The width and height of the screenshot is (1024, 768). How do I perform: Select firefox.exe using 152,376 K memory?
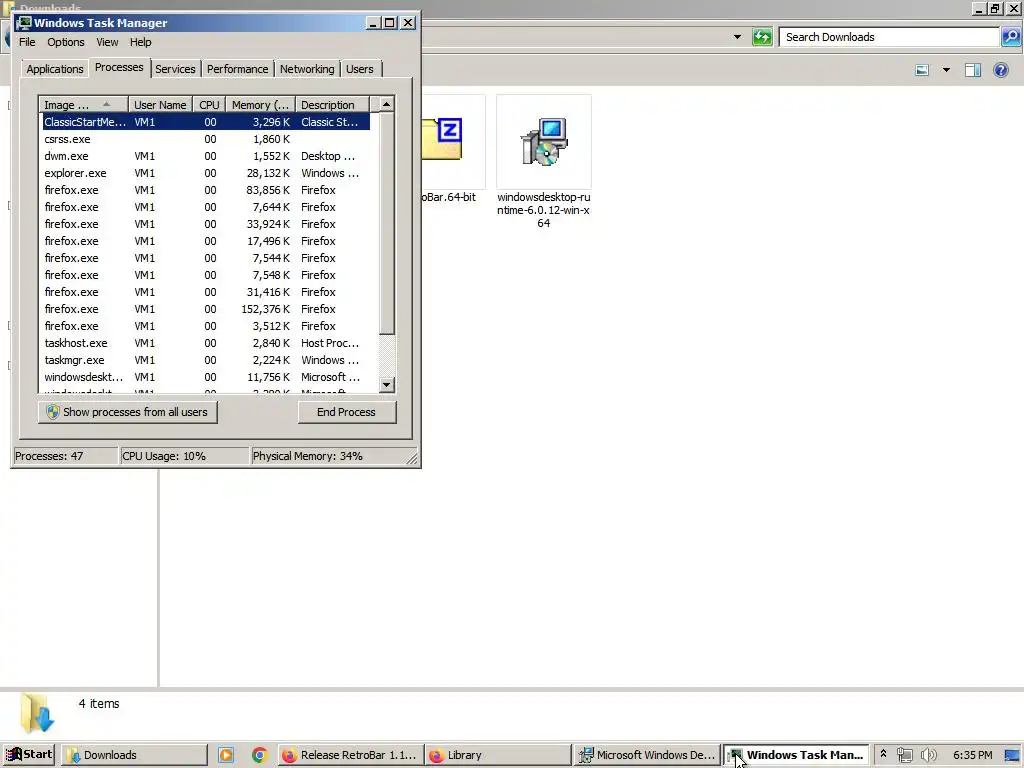pyautogui.click(x=206, y=309)
